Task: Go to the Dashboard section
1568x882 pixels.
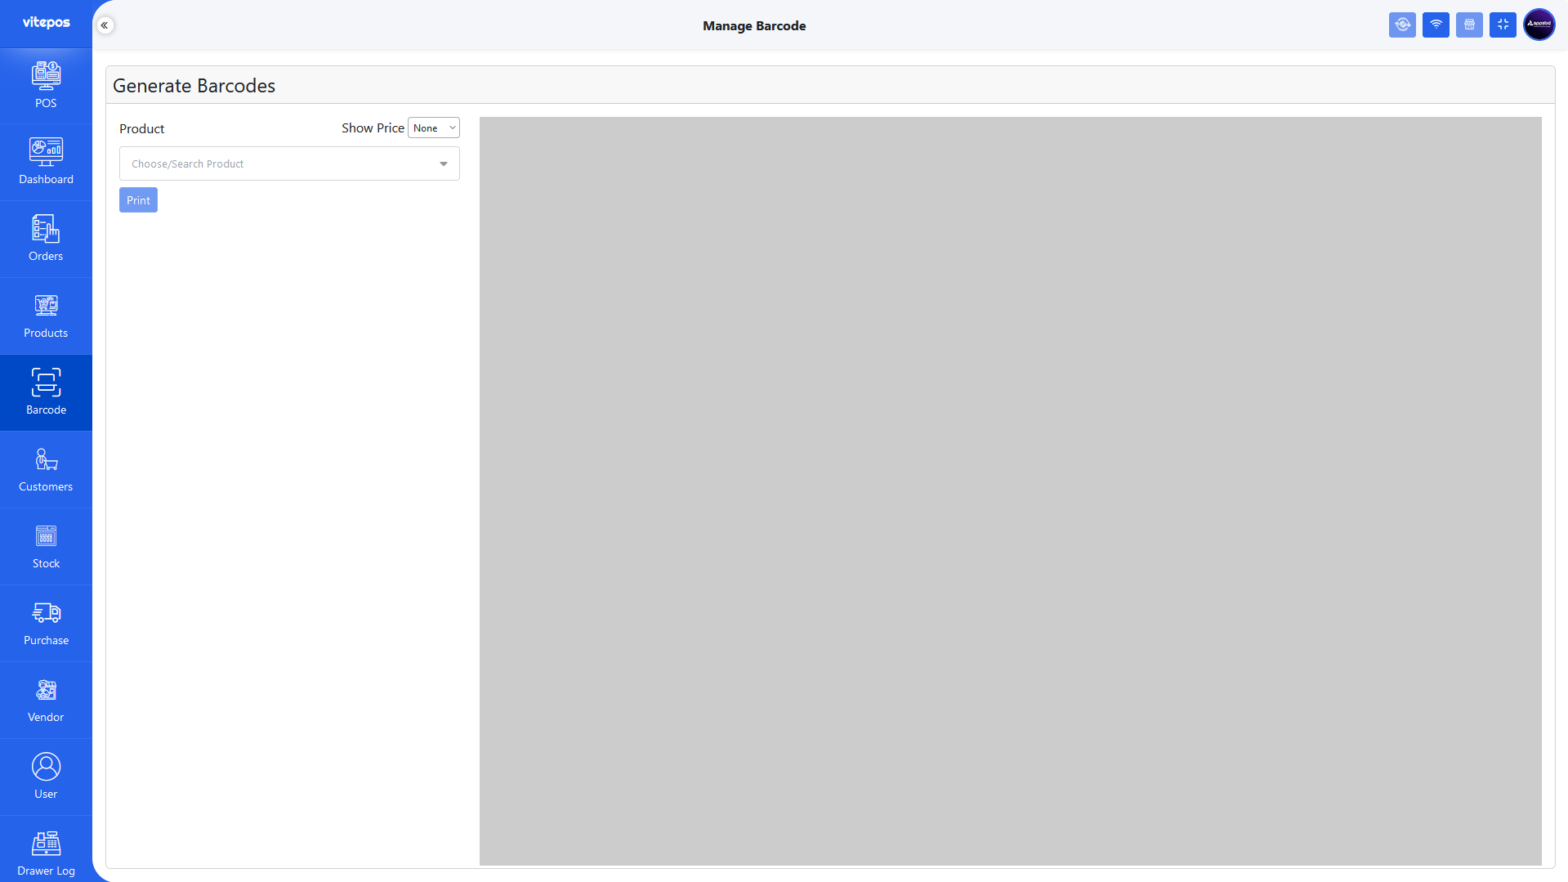Action: pyautogui.click(x=46, y=162)
